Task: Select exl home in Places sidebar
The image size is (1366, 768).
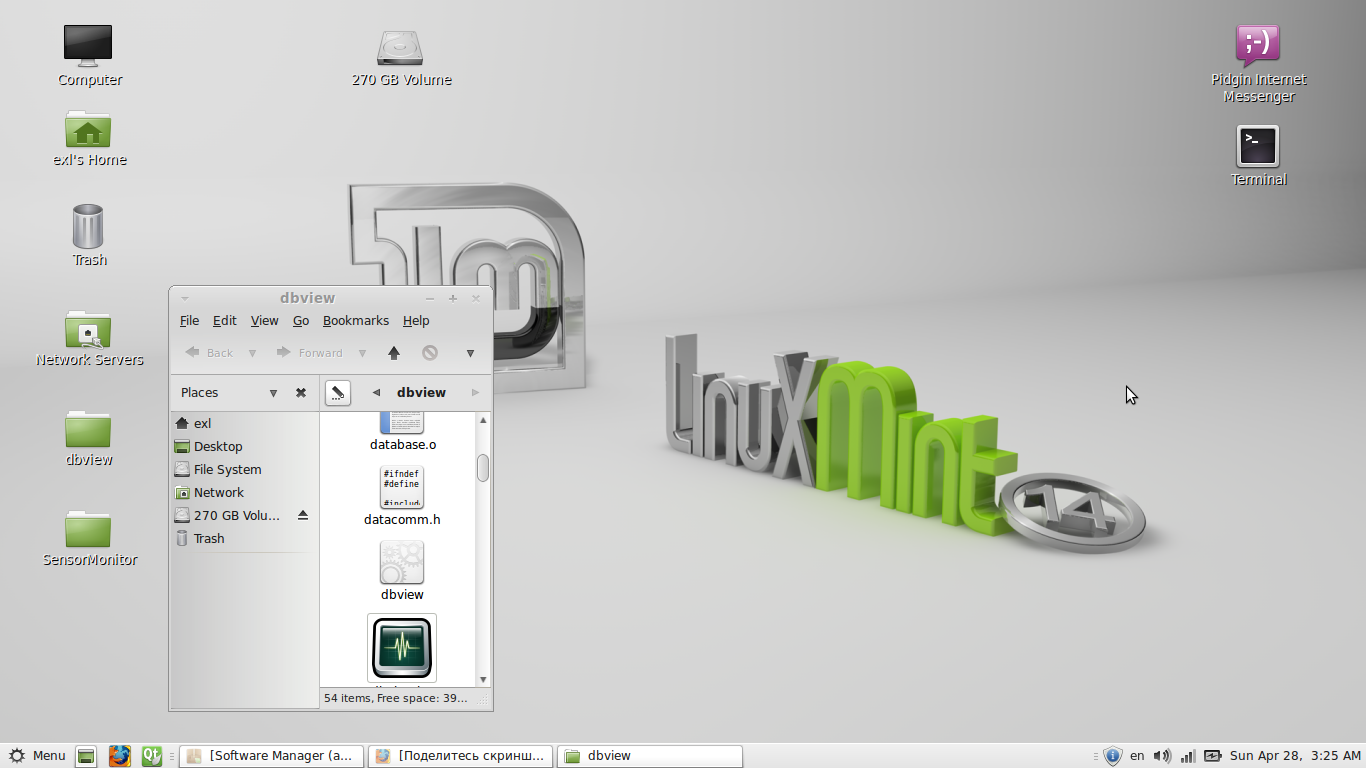Action: (243, 423)
